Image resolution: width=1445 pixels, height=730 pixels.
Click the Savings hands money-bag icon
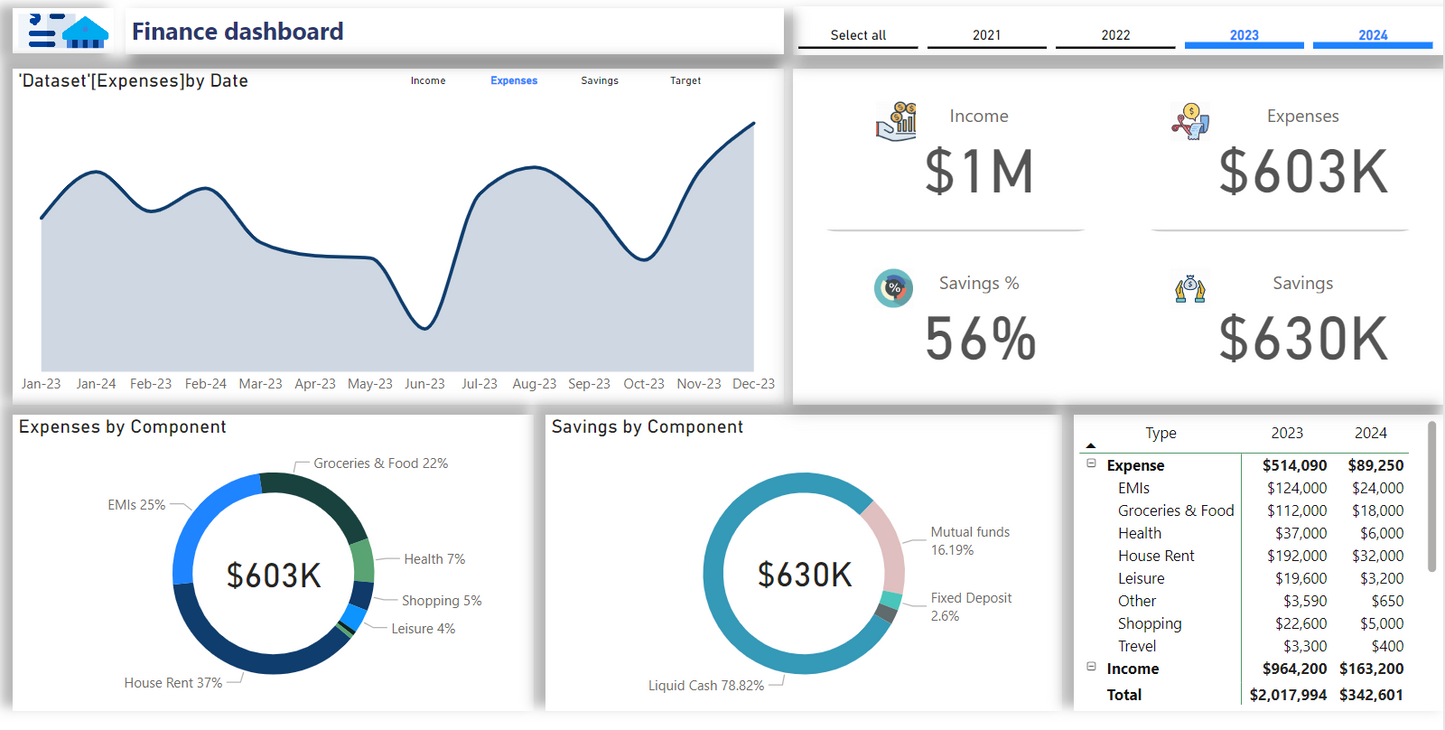pos(1189,288)
